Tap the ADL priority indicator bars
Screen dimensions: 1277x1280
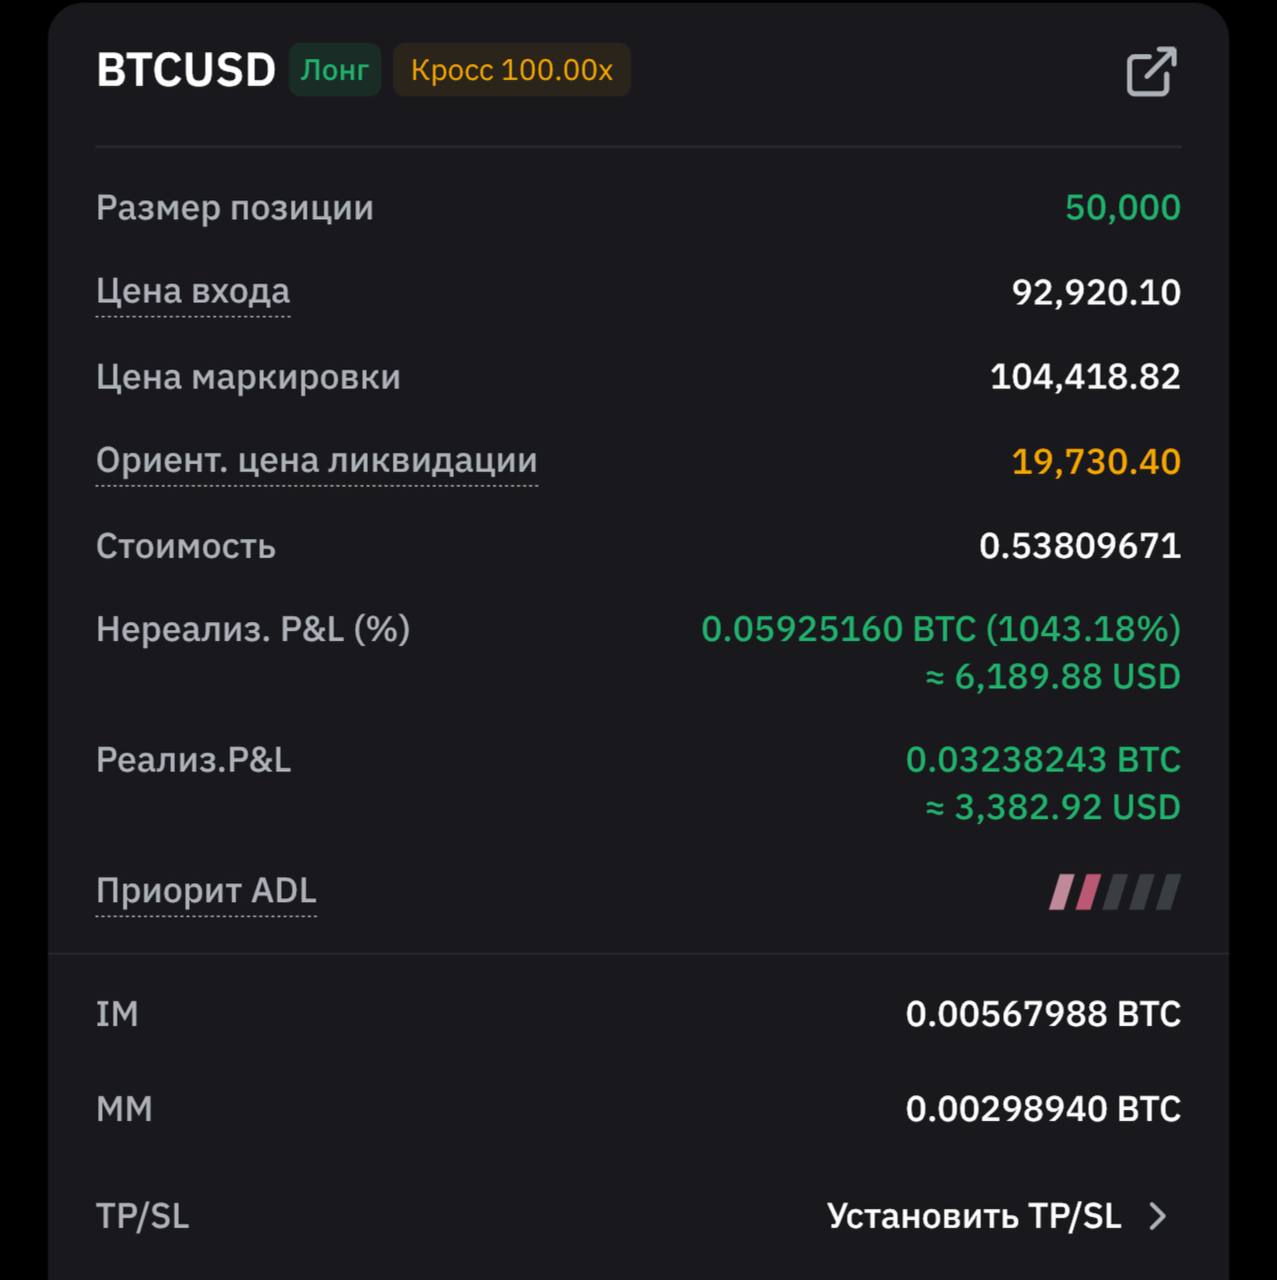[1114, 892]
